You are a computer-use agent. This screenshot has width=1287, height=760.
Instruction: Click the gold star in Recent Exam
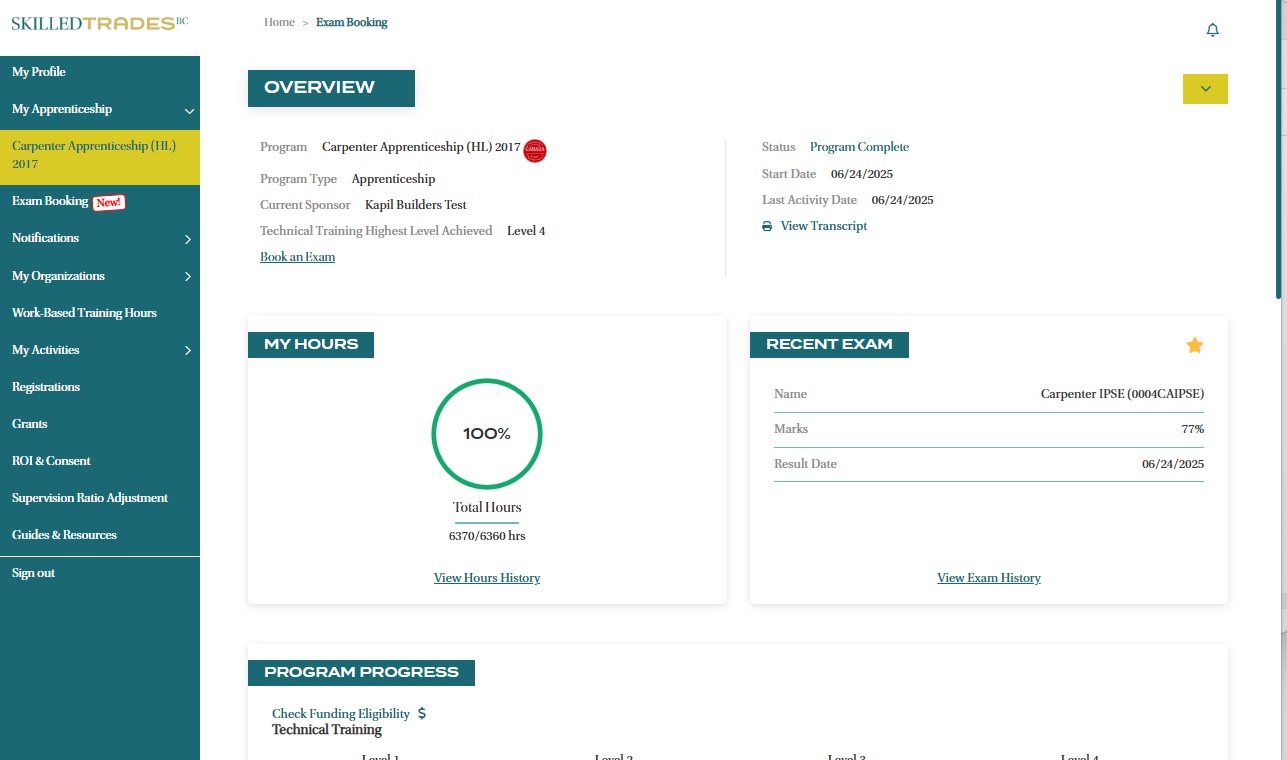pos(1194,345)
